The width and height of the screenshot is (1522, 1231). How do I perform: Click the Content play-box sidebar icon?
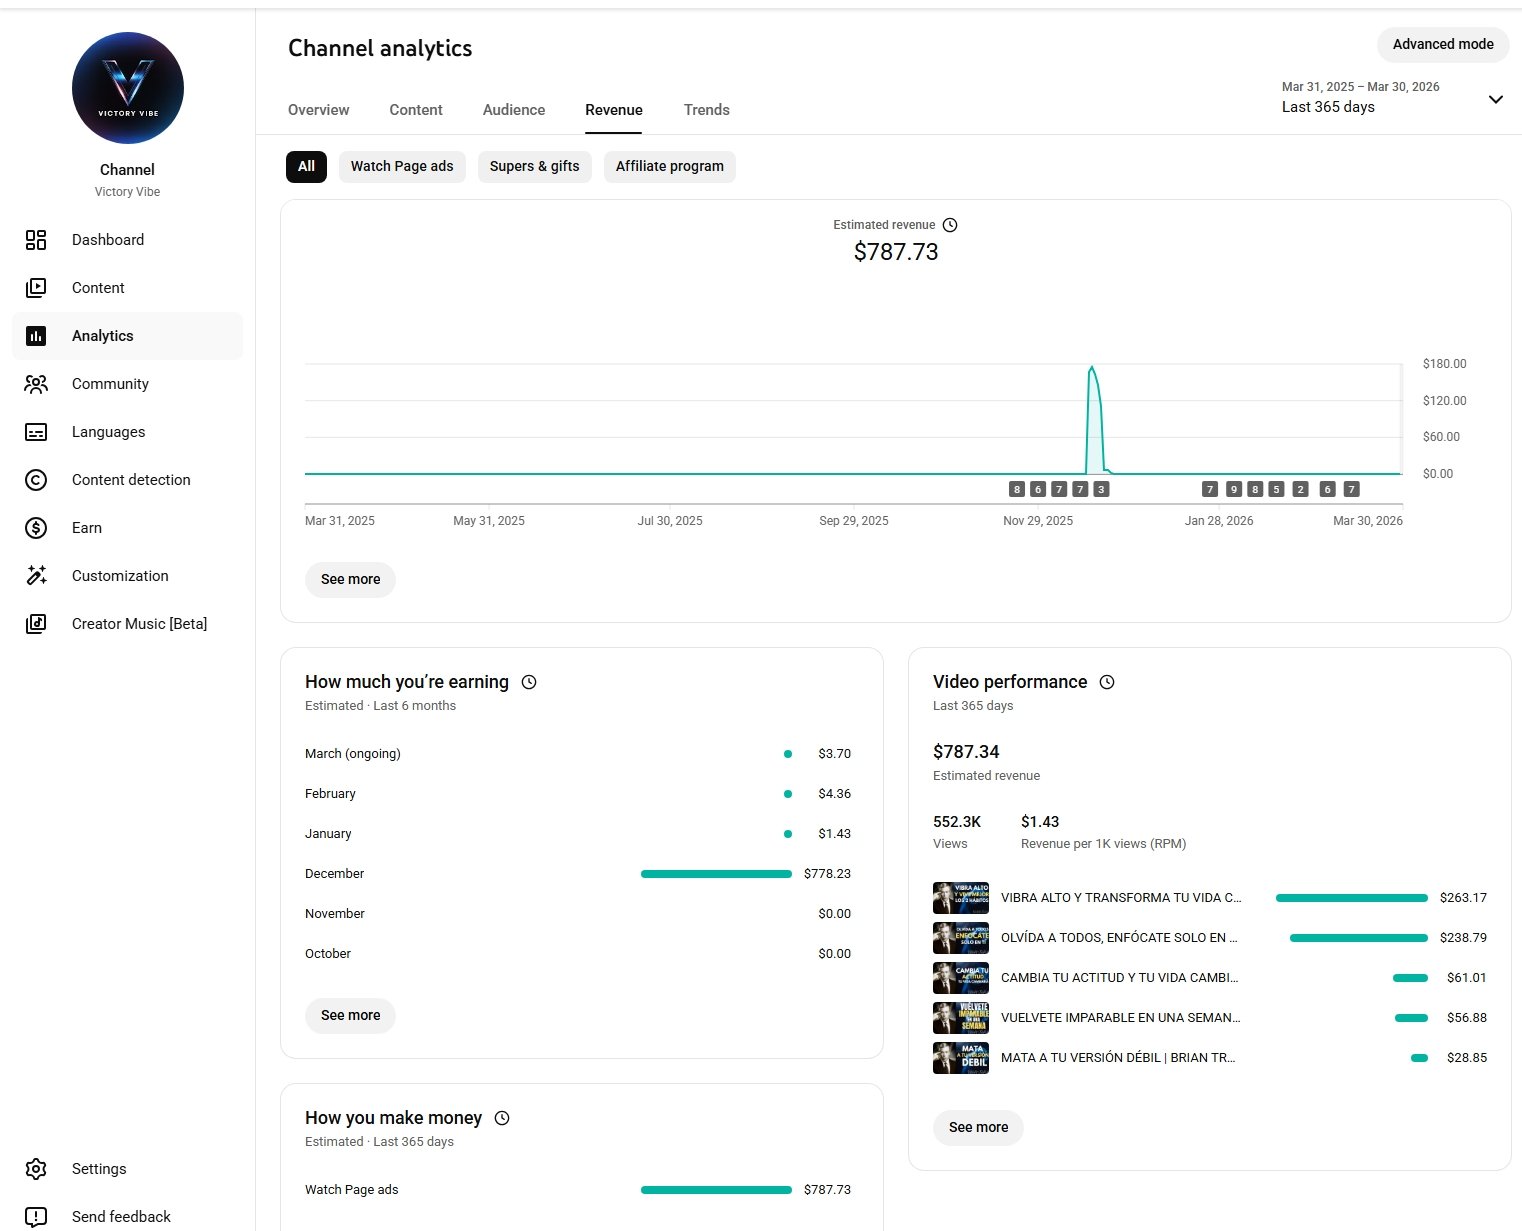click(36, 288)
